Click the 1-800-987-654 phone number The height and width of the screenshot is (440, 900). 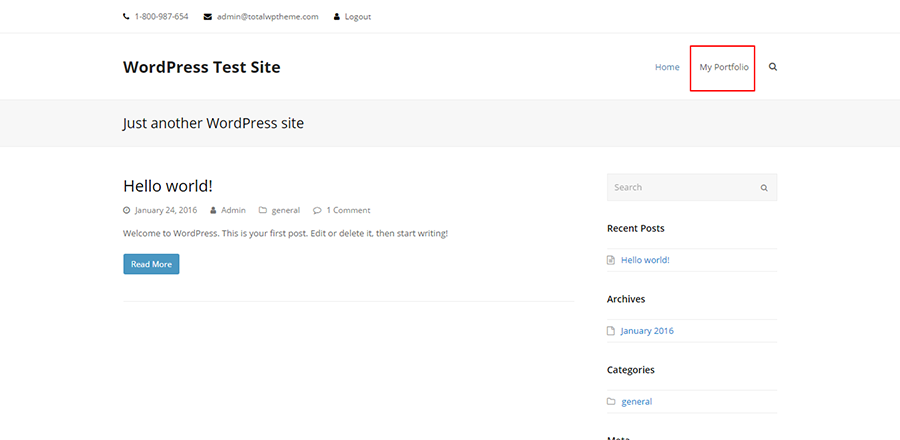point(161,17)
